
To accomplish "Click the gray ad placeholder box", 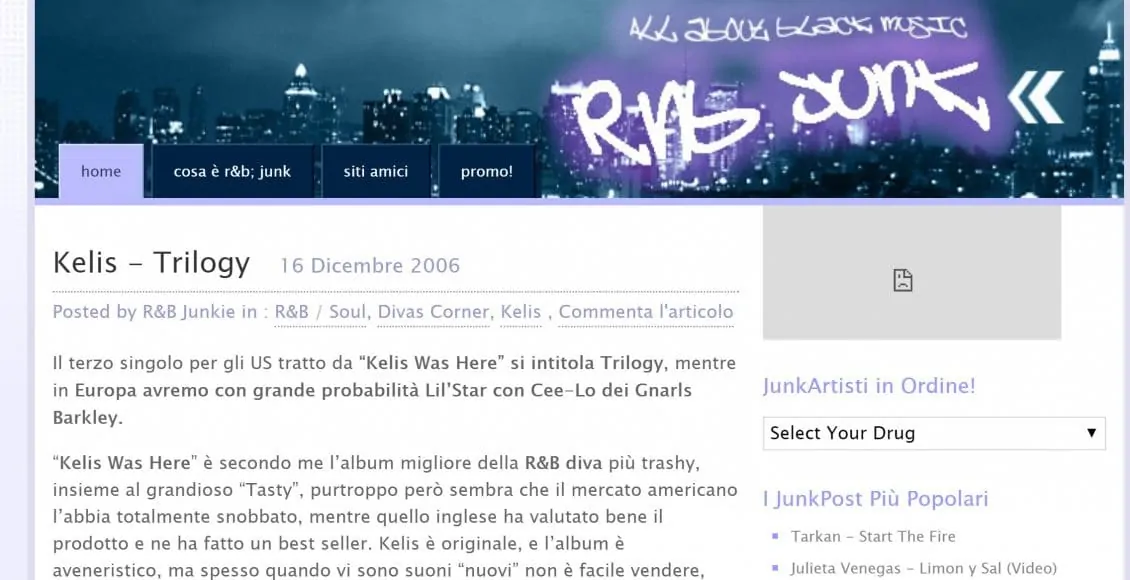I will tap(912, 272).
